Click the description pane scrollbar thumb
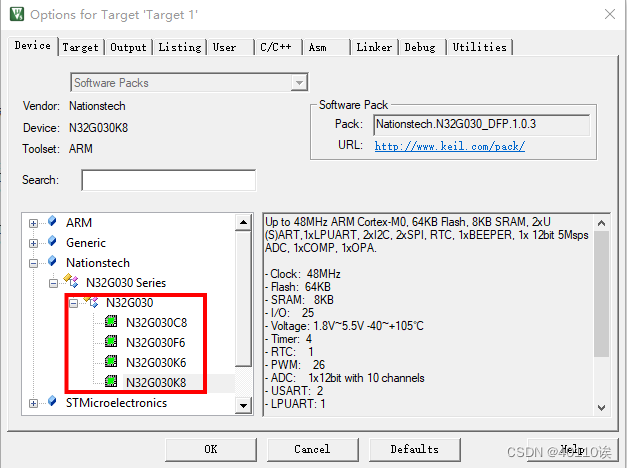The height and width of the screenshot is (468, 627). tap(601, 294)
